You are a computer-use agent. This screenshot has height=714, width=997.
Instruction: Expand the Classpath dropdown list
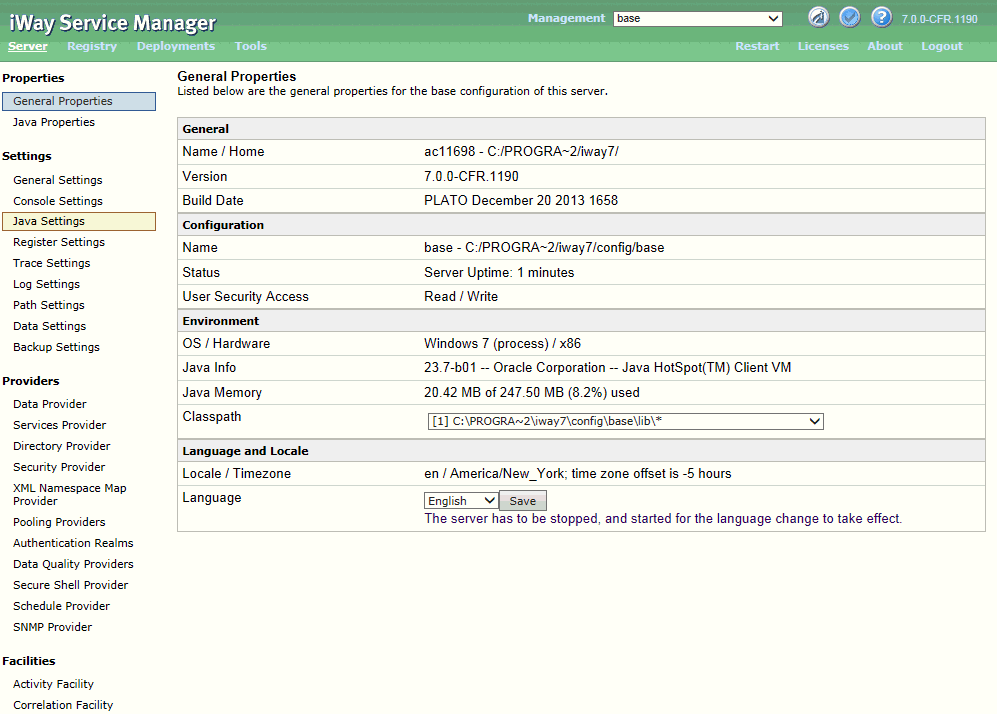tap(626, 421)
